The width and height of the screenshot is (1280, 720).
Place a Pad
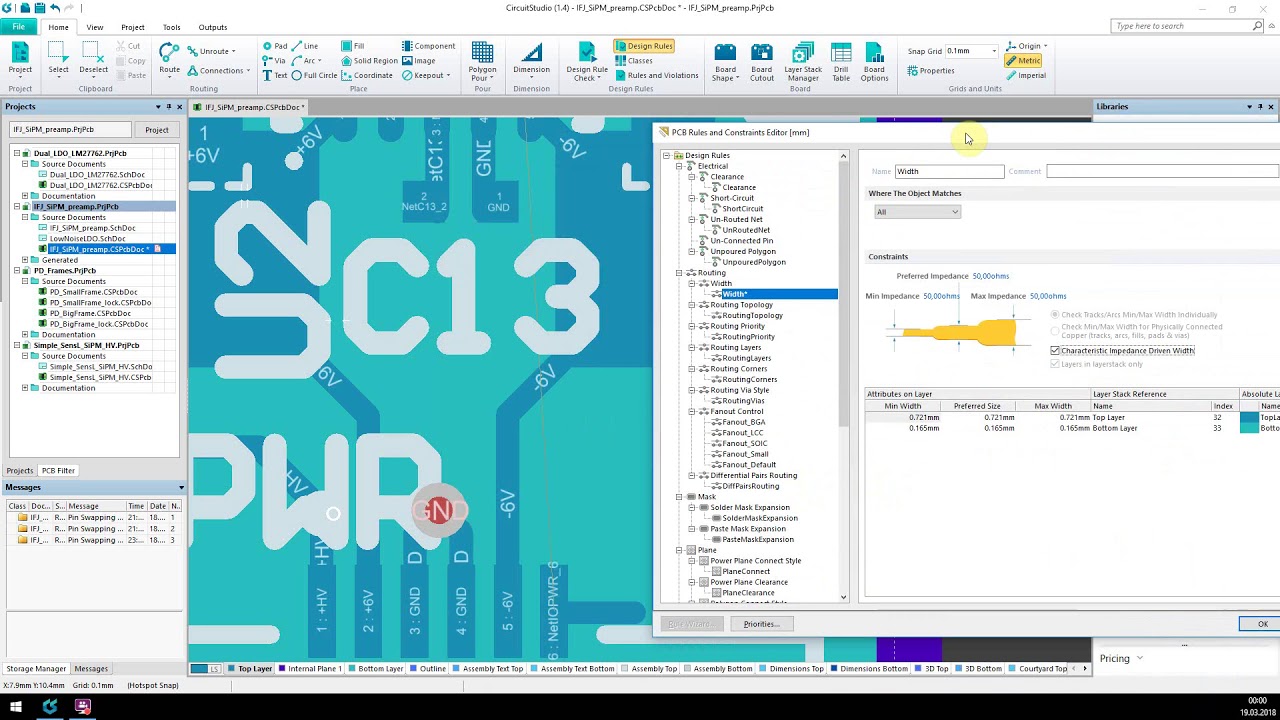coord(275,46)
